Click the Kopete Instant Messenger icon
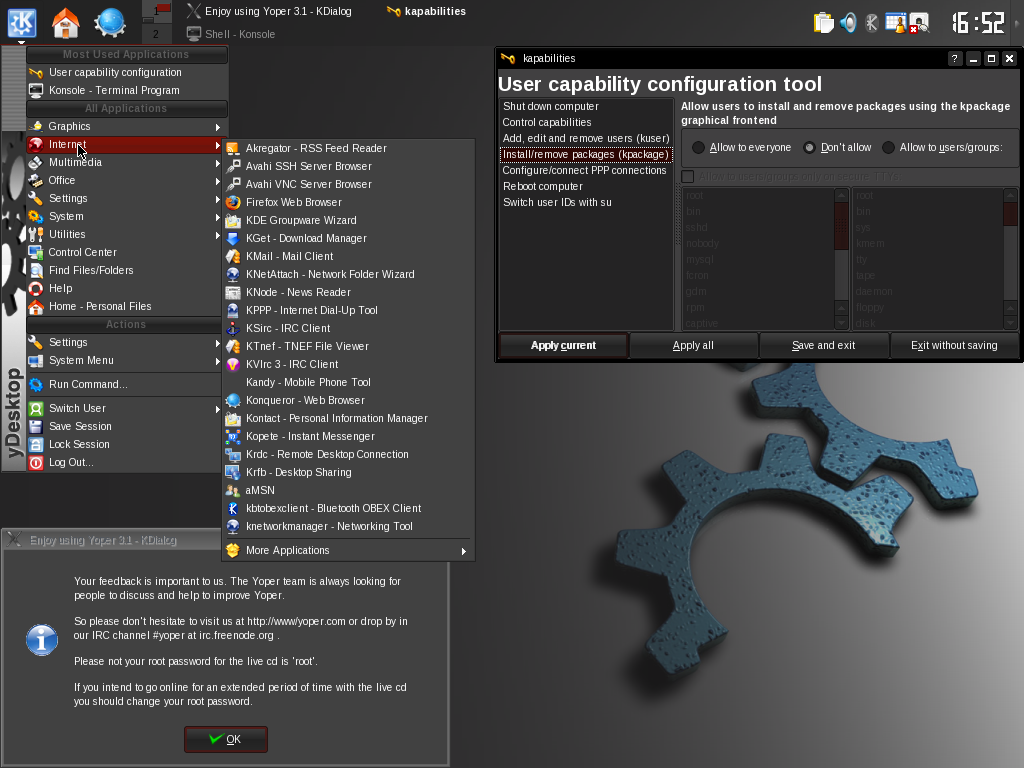Viewport: 1024px width, 768px height. pyautogui.click(x=233, y=436)
